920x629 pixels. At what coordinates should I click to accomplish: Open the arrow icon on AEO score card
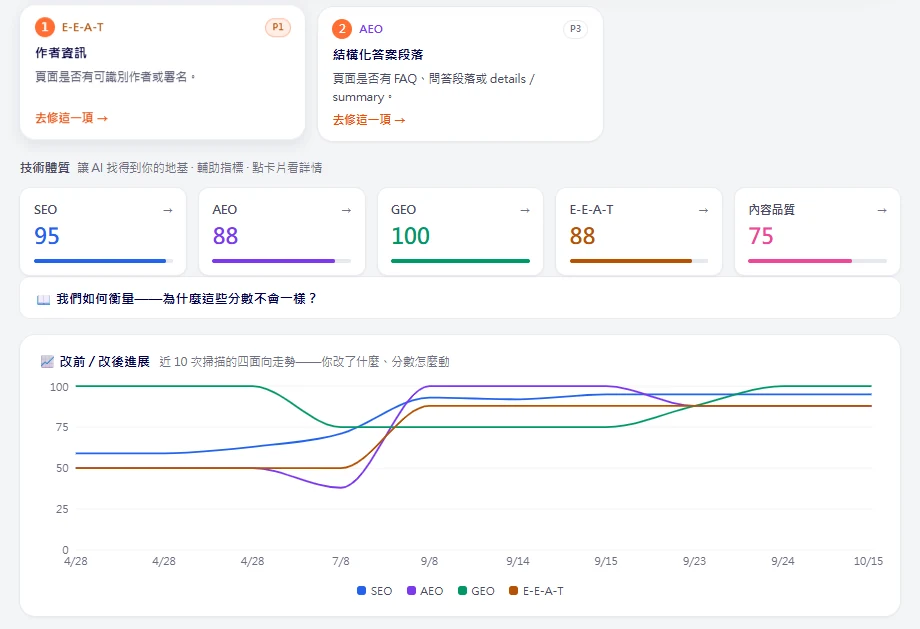point(346,210)
